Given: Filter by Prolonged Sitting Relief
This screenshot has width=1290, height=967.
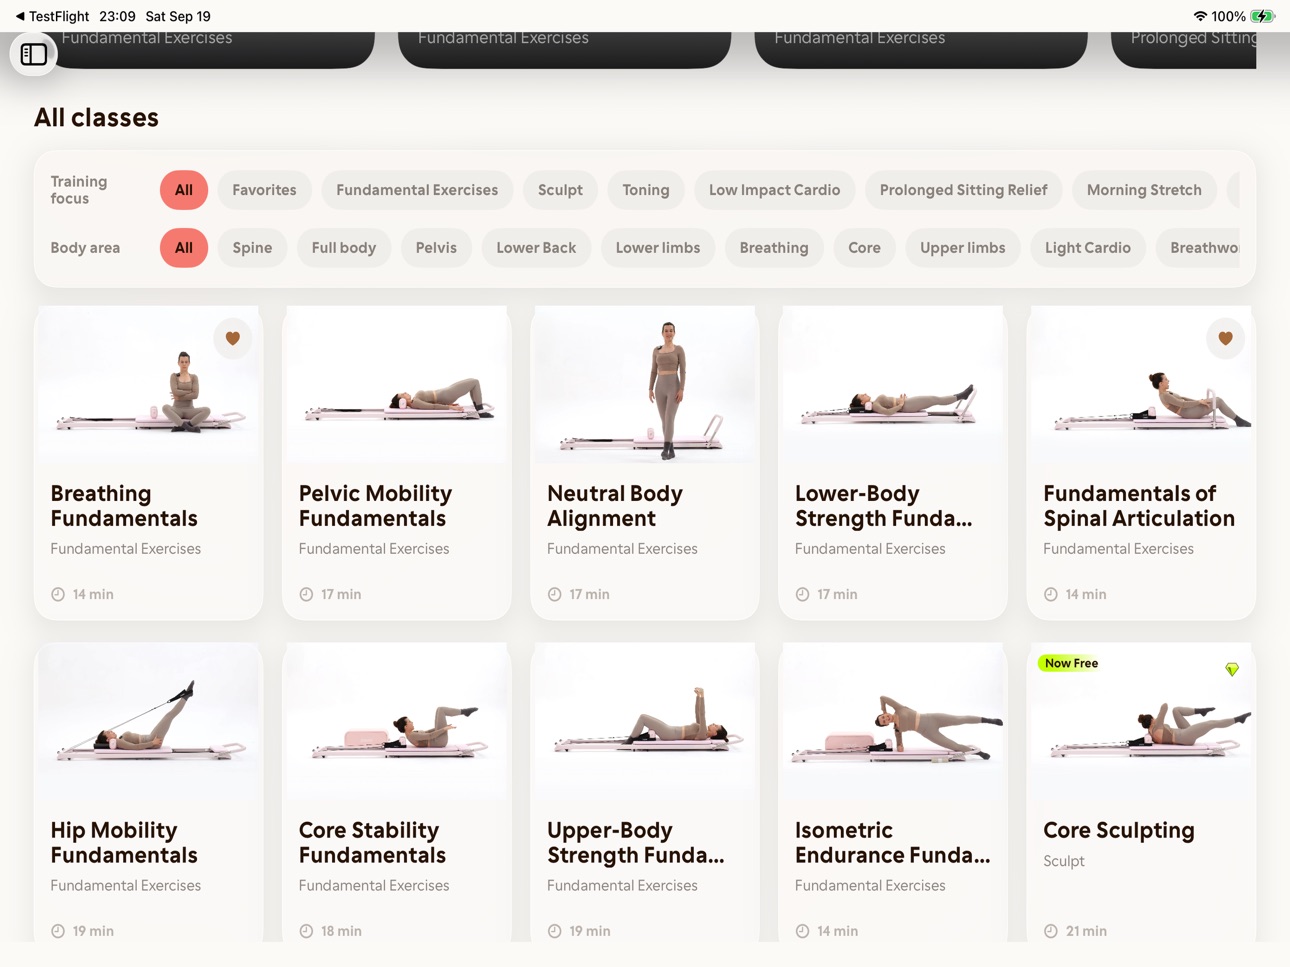Looking at the screenshot, I should click(963, 190).
